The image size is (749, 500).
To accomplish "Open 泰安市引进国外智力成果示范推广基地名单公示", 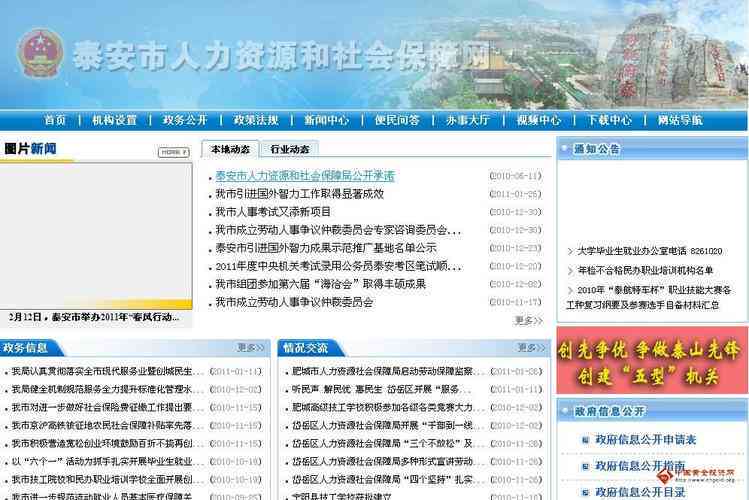I will (x=326, y=248).
